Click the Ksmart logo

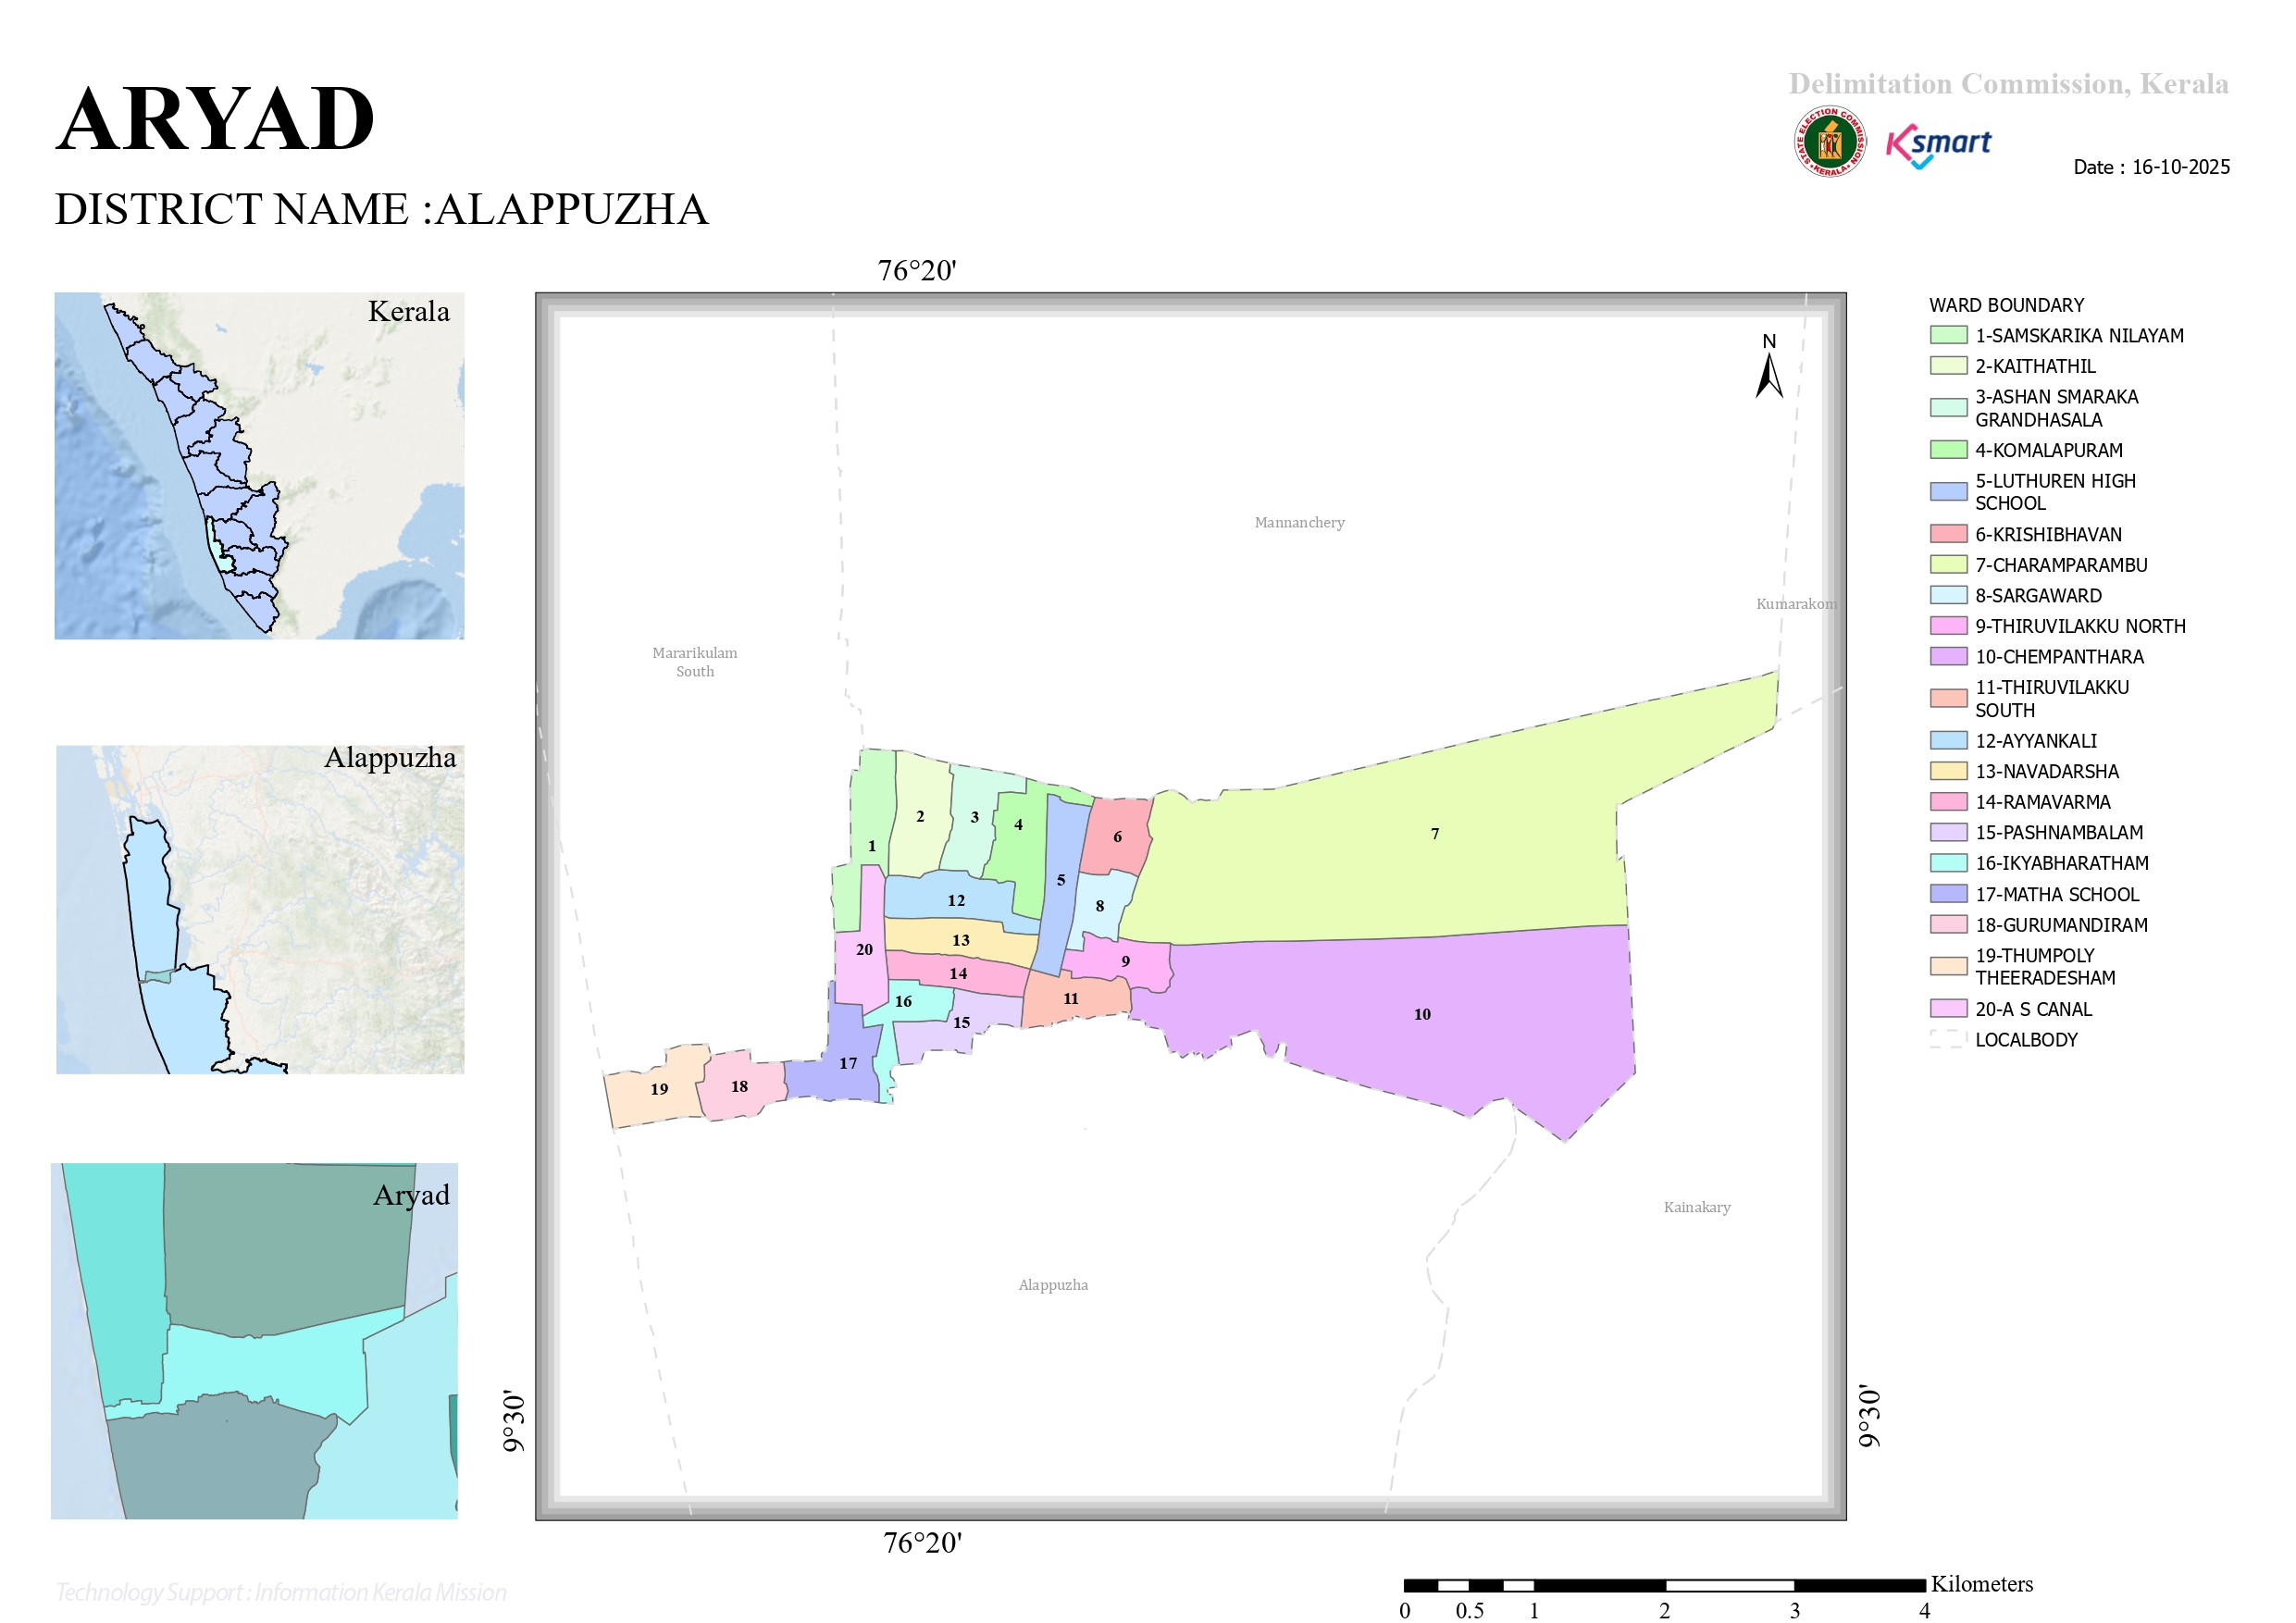pos(1938,147)
